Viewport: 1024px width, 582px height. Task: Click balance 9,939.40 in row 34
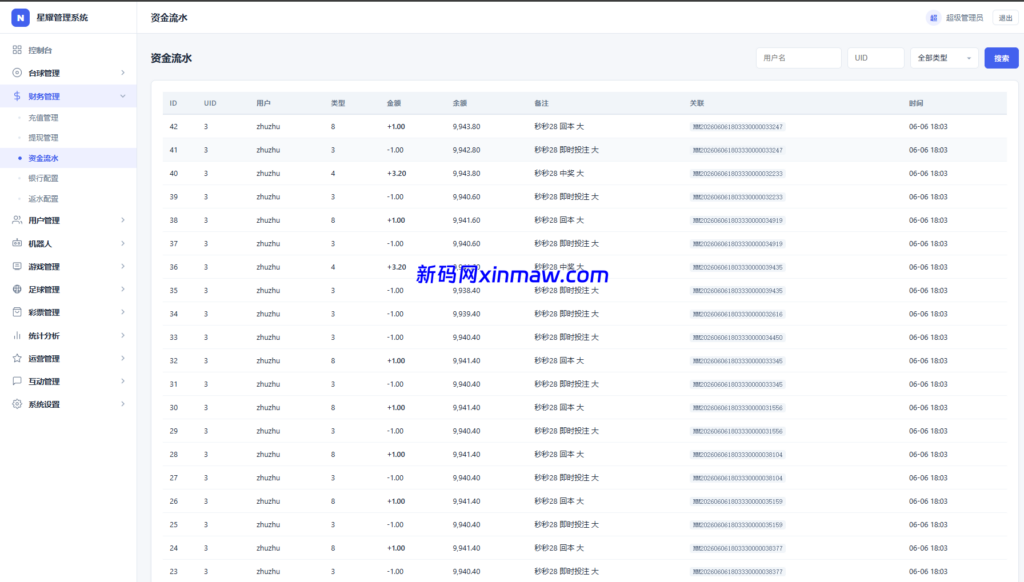click(466, 314)
